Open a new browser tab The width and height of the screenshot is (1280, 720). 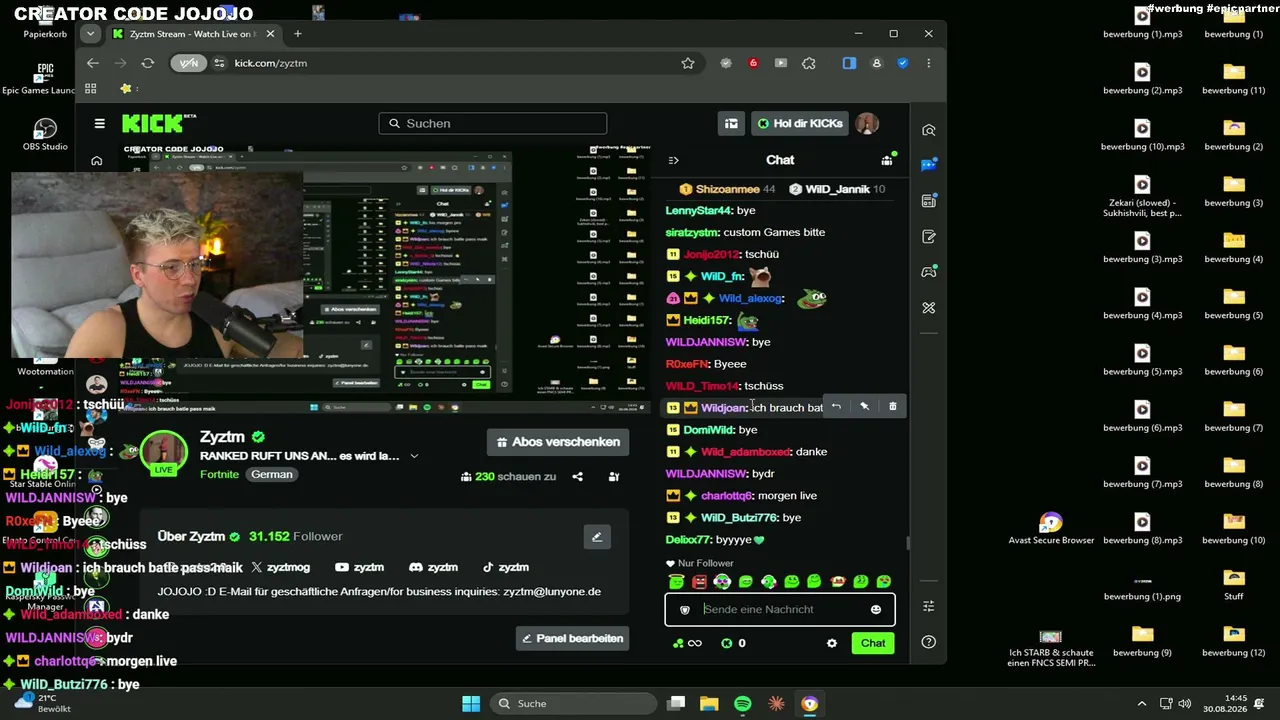click(297, 34)
